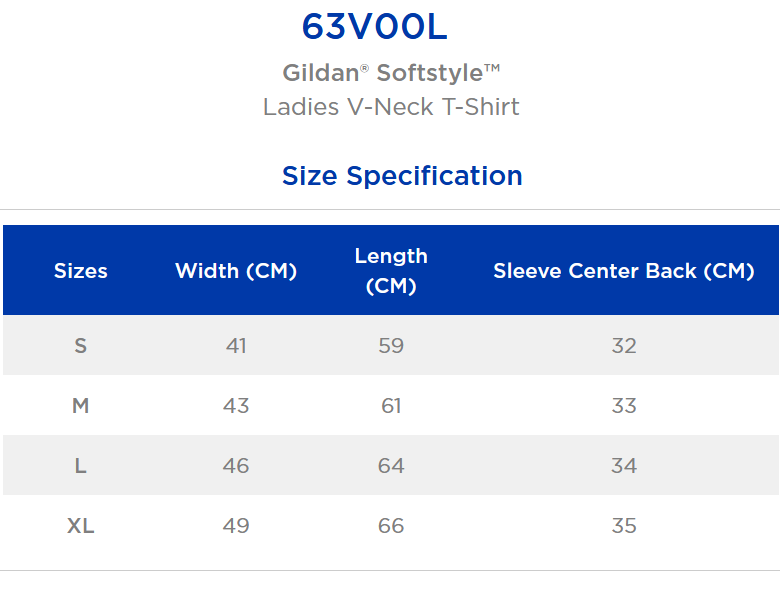Click width value 41 for size S
The image size is (780, 616).
(x=236, y=345)
